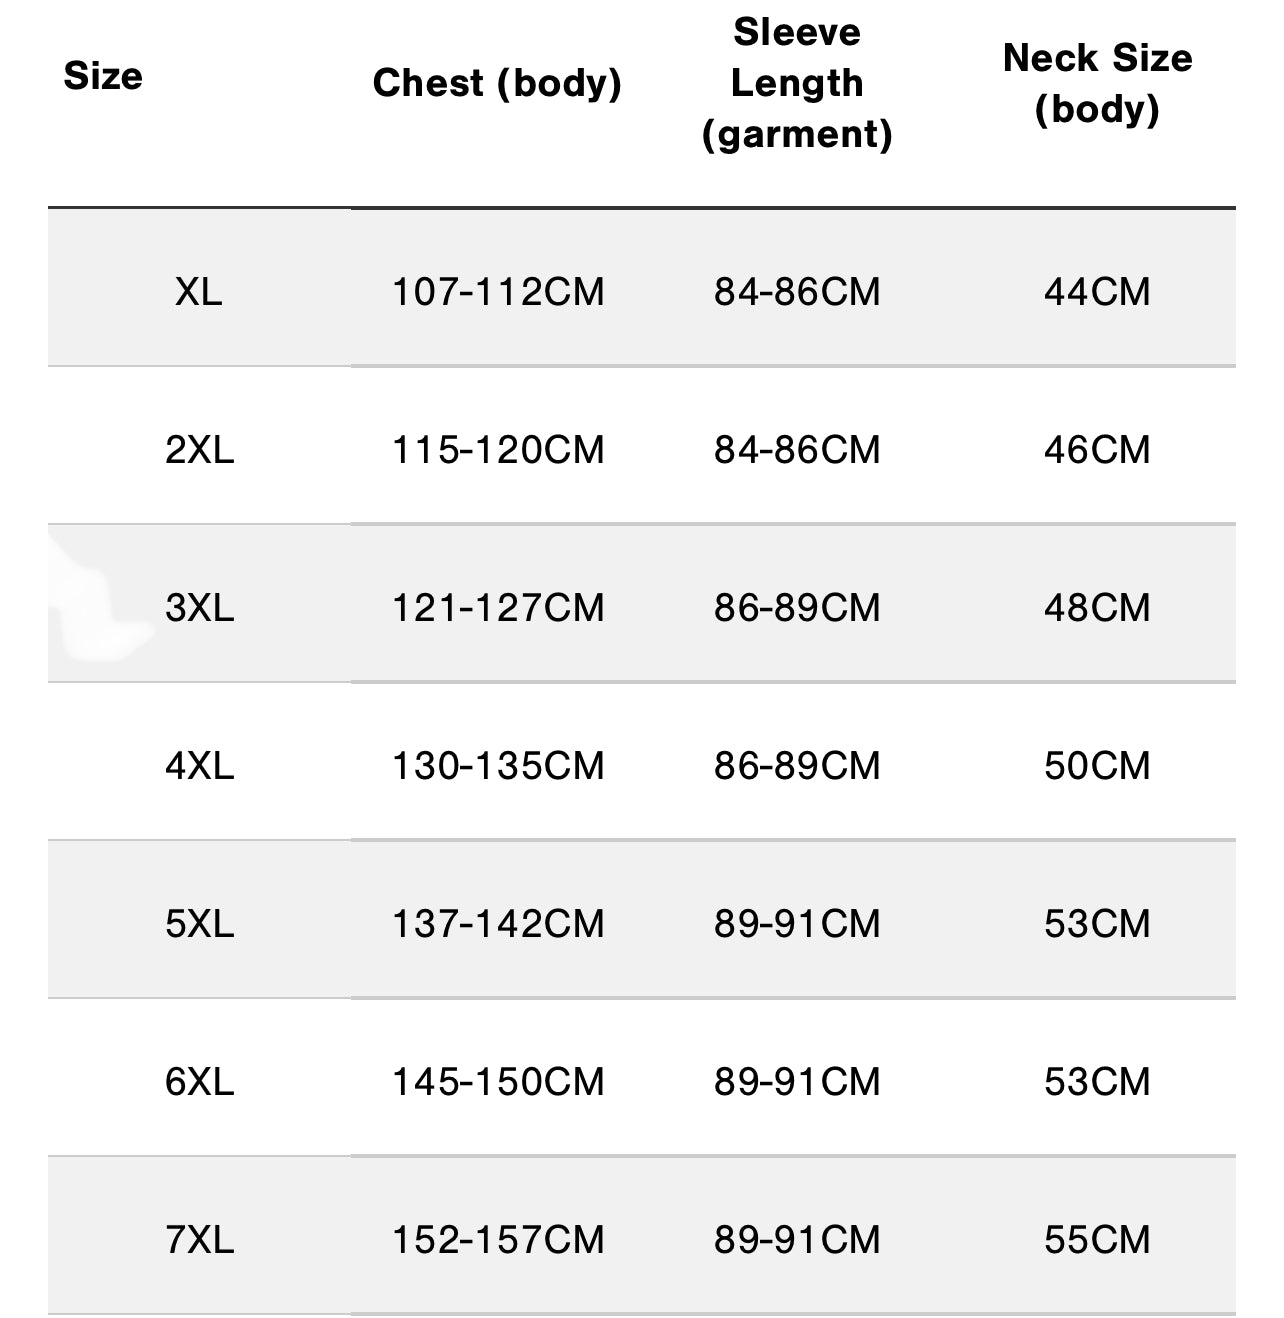Click the 2XL sleeve length 84-86CM cell
Image resolution: width=1284 pixels, height=1318 pixels.
[797, 450]
